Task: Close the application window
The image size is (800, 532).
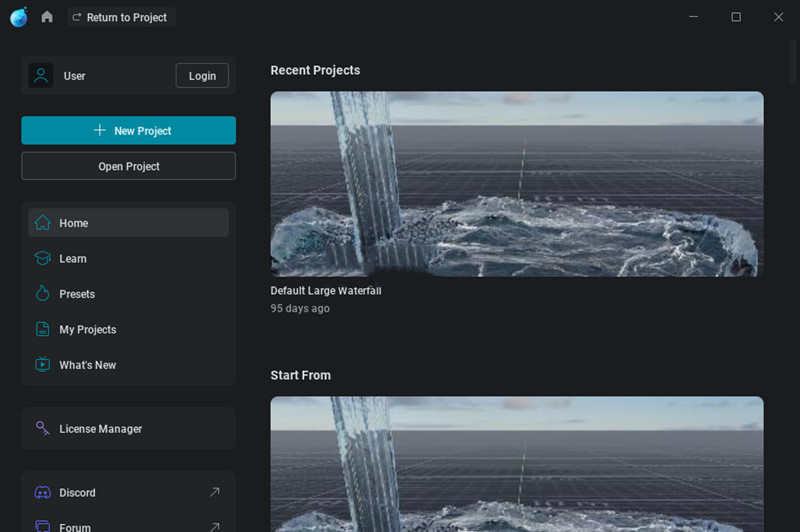Action: (x=778, y=17)
